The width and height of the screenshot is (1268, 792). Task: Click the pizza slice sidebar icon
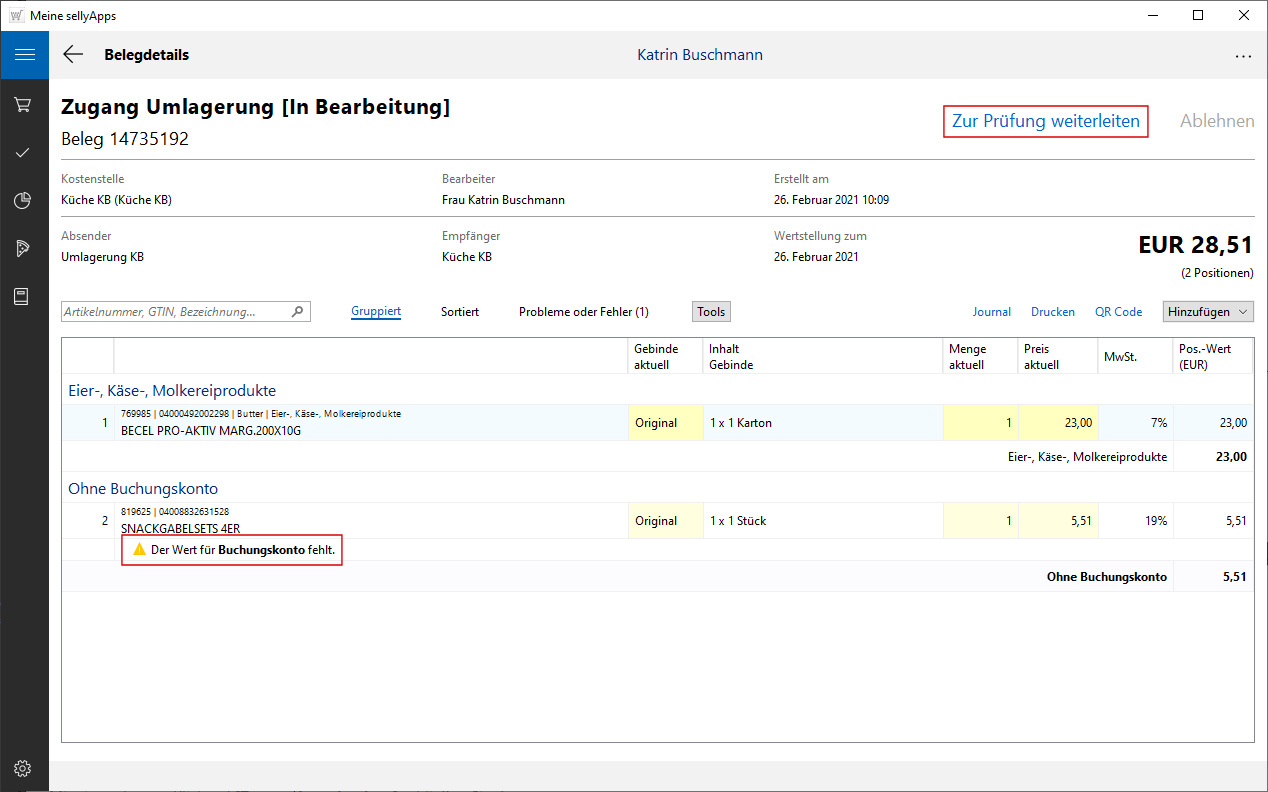(x=24, y=249)
